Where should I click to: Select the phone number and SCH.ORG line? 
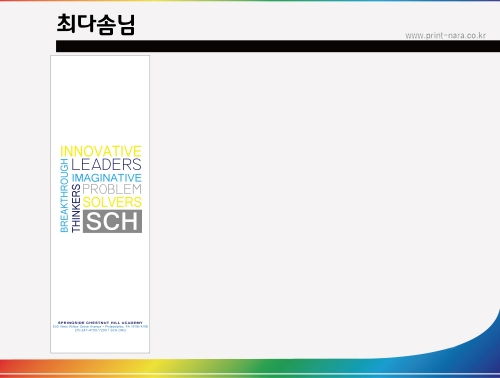[x=100, y=330]
